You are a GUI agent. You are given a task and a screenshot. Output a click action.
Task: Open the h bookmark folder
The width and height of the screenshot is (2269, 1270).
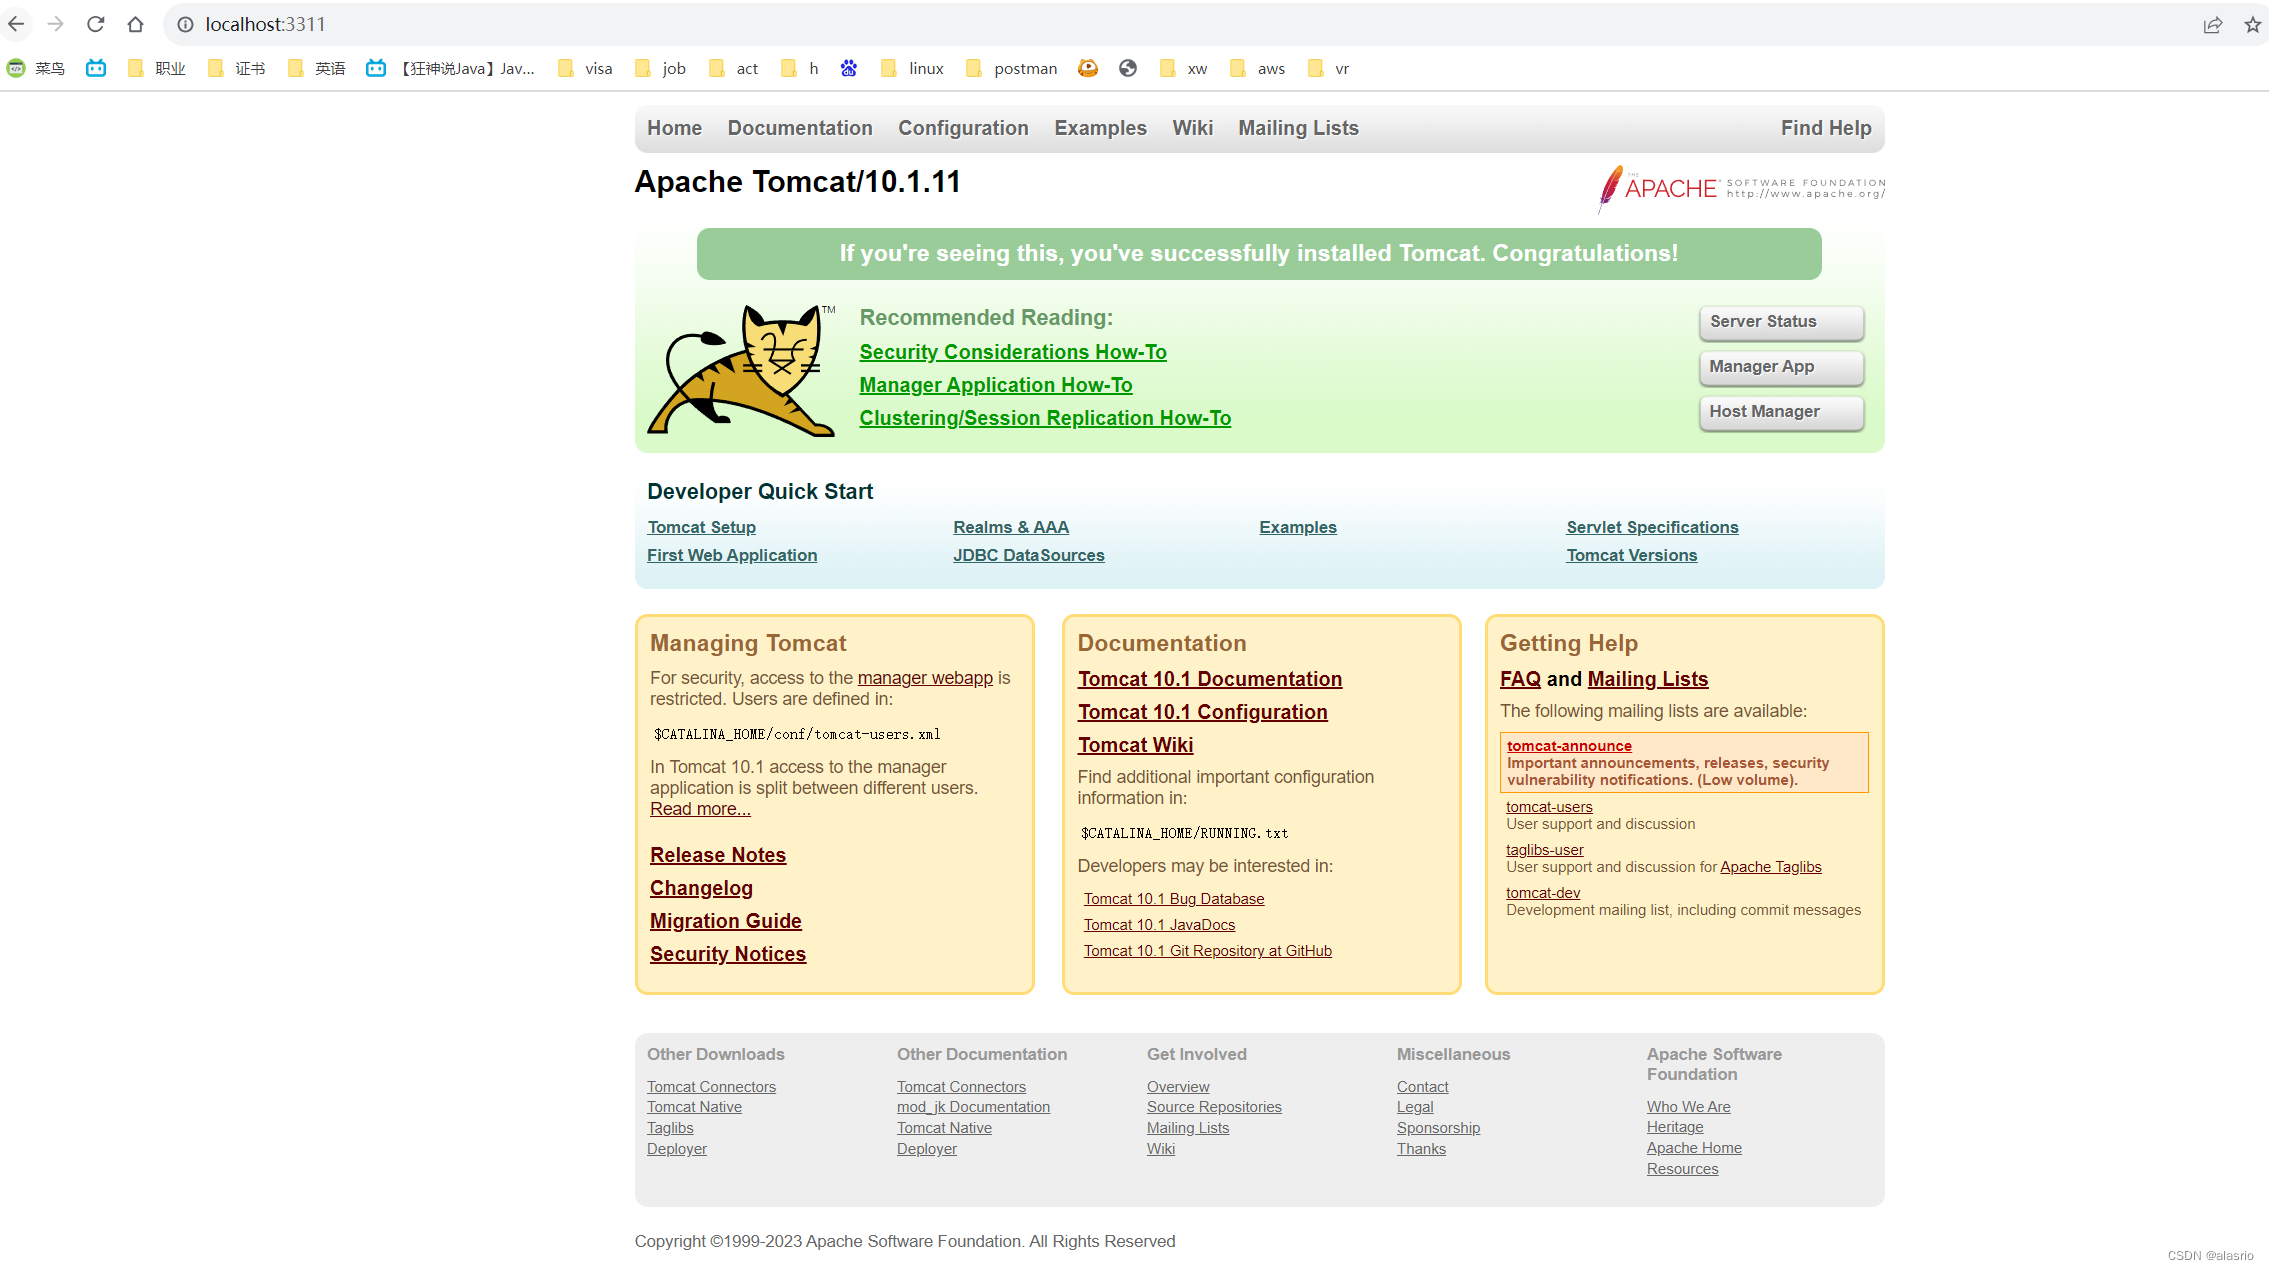pyautogui.click(x=800, y=68)
